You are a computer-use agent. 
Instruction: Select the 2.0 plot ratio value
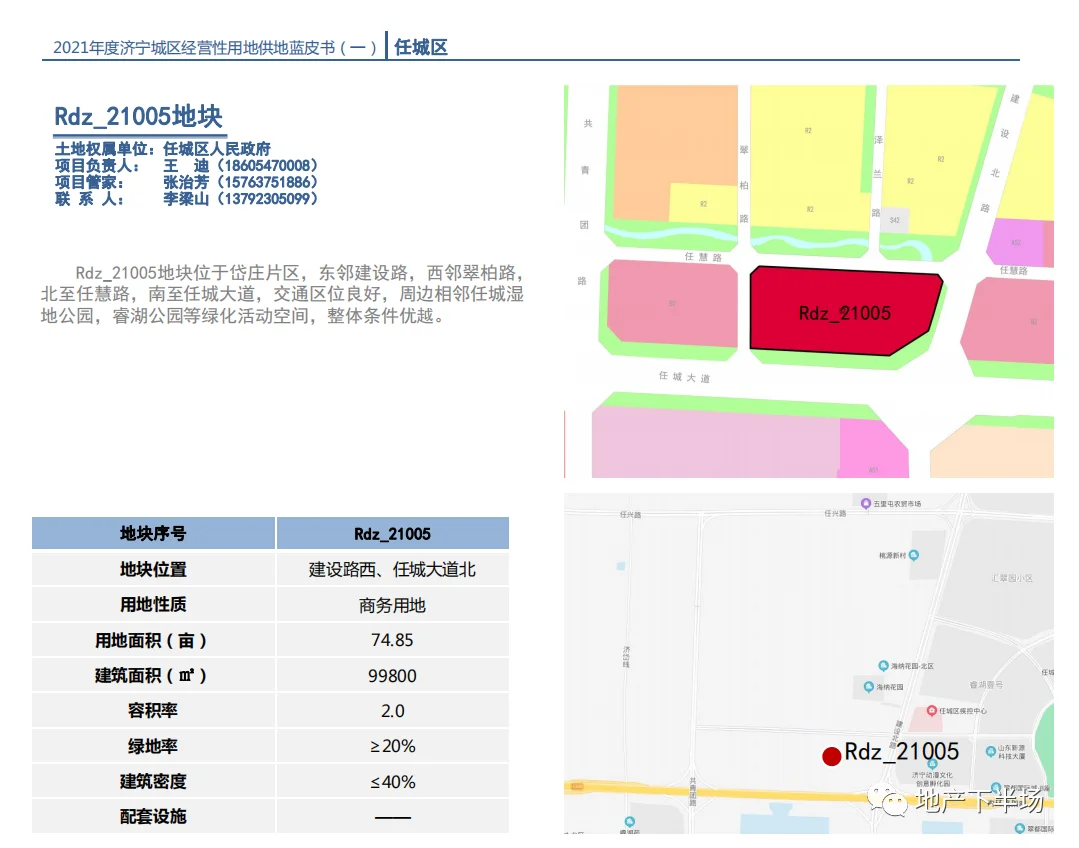(x=392, y=711)
